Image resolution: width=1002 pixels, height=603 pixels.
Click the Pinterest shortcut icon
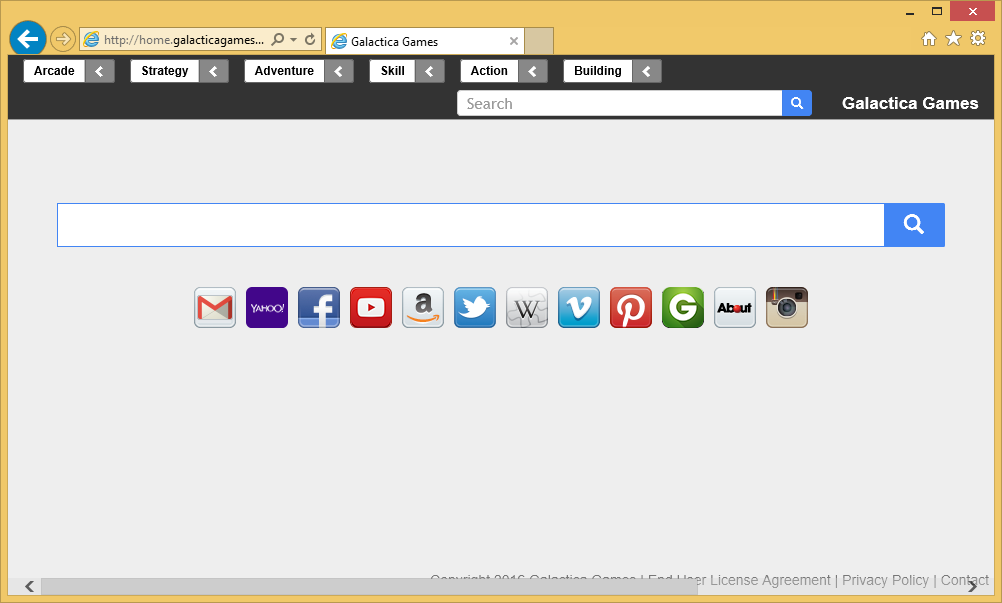tap(631, 308)
